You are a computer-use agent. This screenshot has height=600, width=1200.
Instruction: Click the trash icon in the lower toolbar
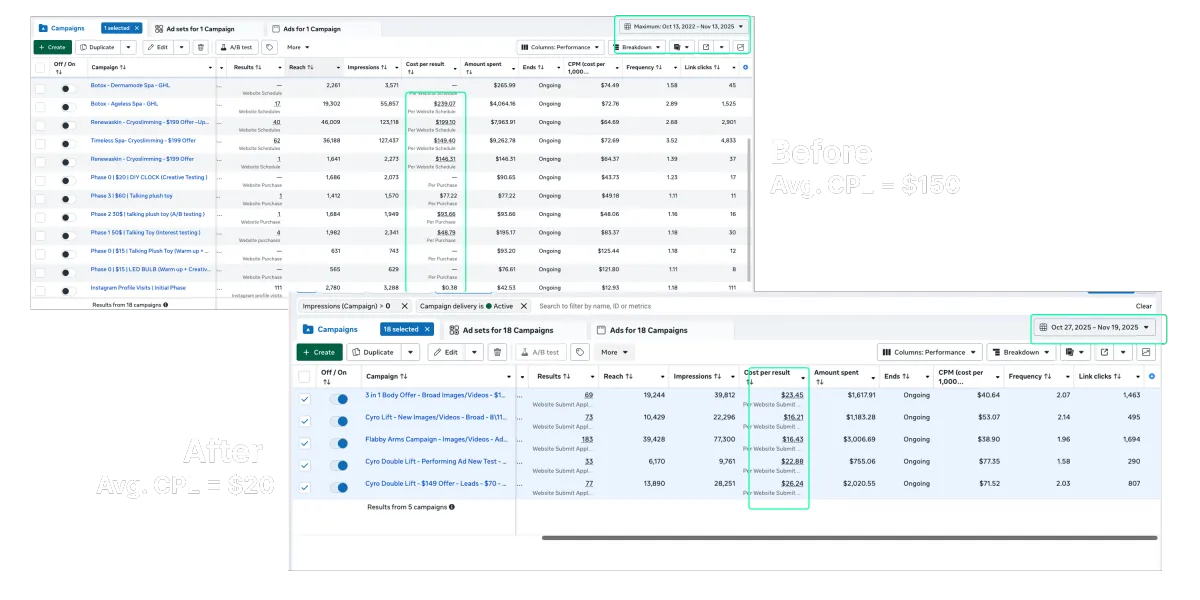[498, 352]
